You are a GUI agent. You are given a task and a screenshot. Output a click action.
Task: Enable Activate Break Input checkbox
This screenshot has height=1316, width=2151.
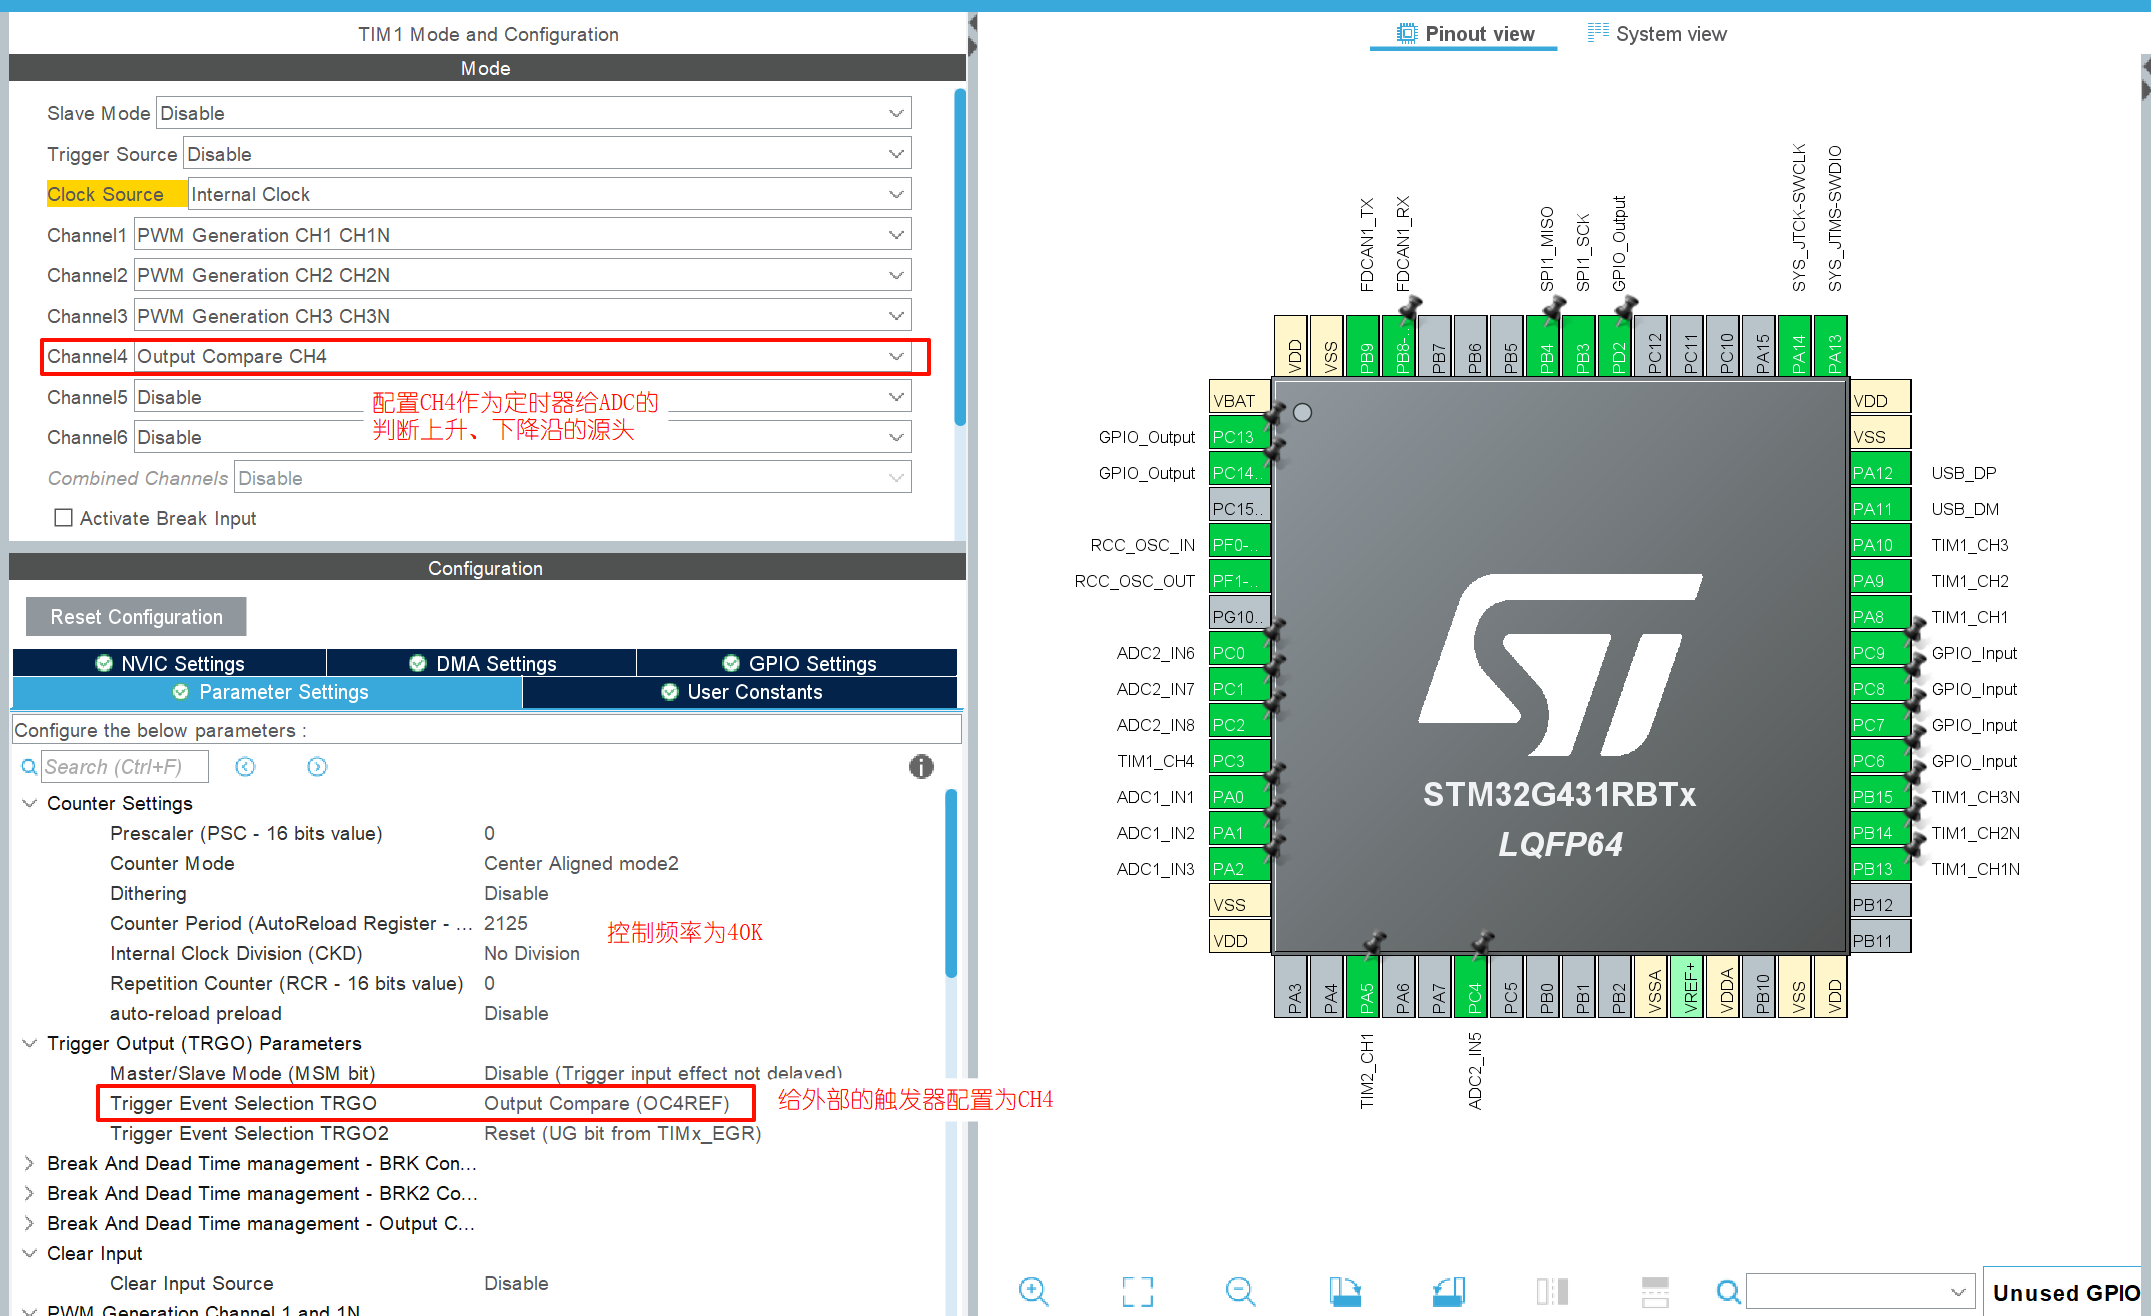click(64, 518)
